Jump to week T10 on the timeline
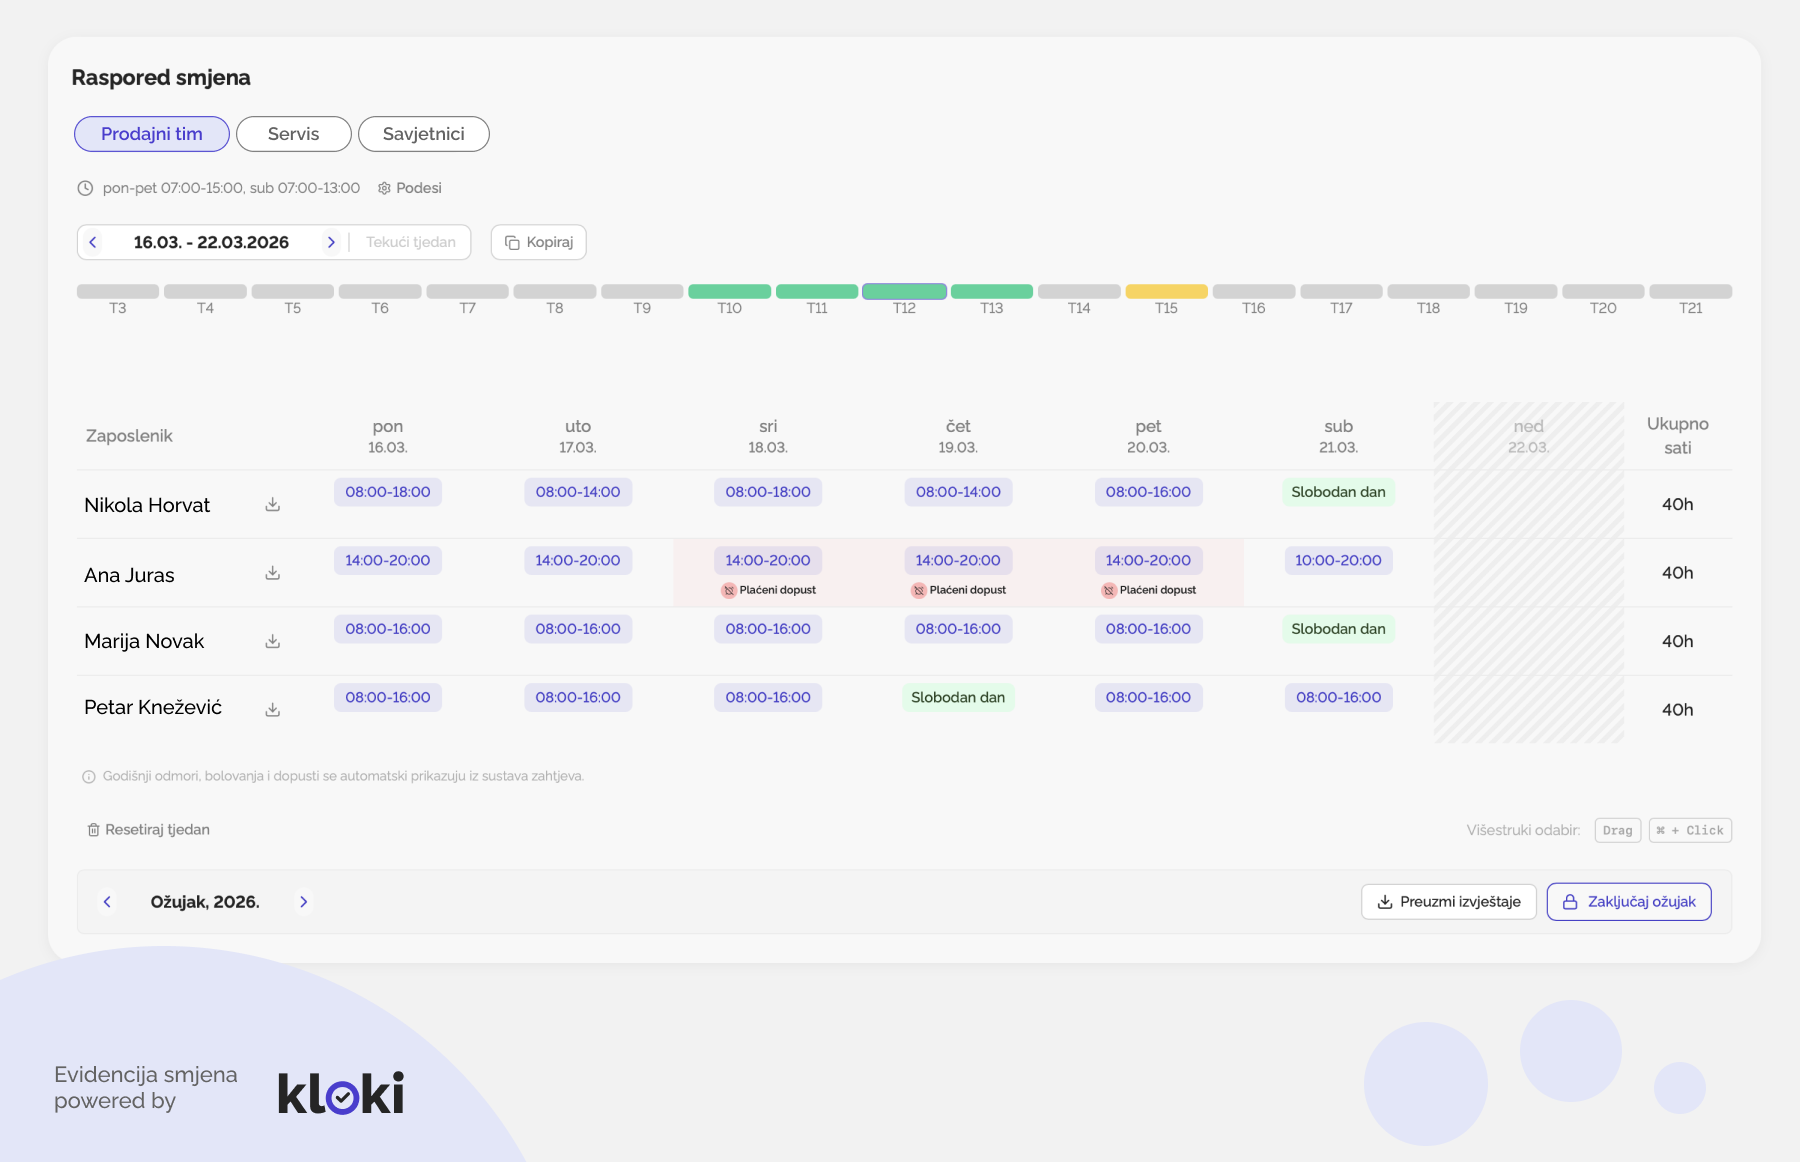 pos(729,292)
